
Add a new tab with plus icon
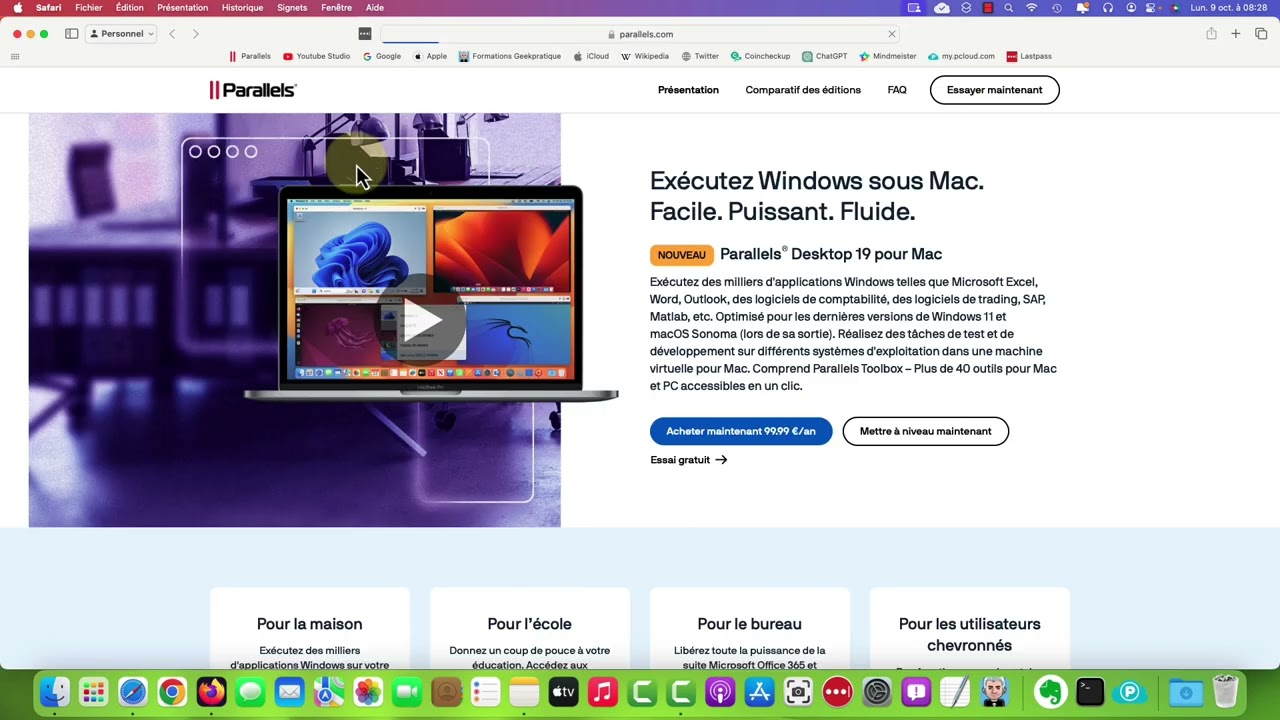(1236, 34)
